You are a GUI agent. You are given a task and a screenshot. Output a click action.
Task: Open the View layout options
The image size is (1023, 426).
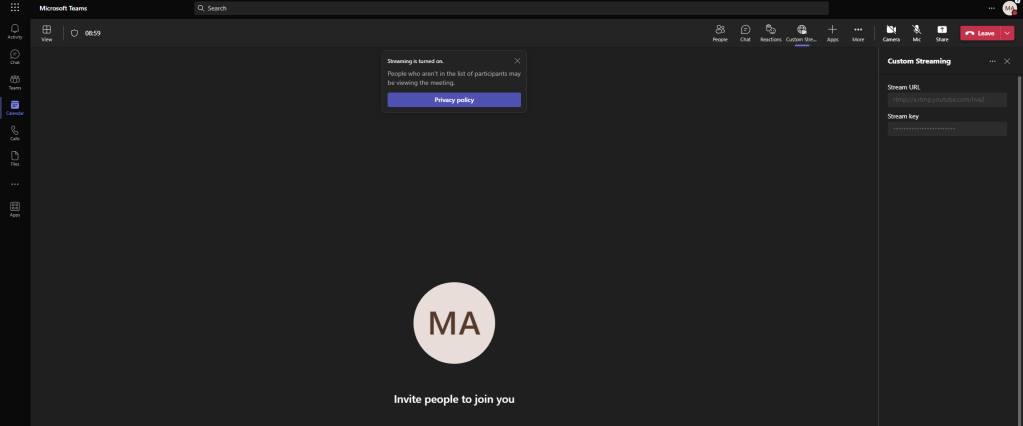pyautogui.click(x=47, y=32)
